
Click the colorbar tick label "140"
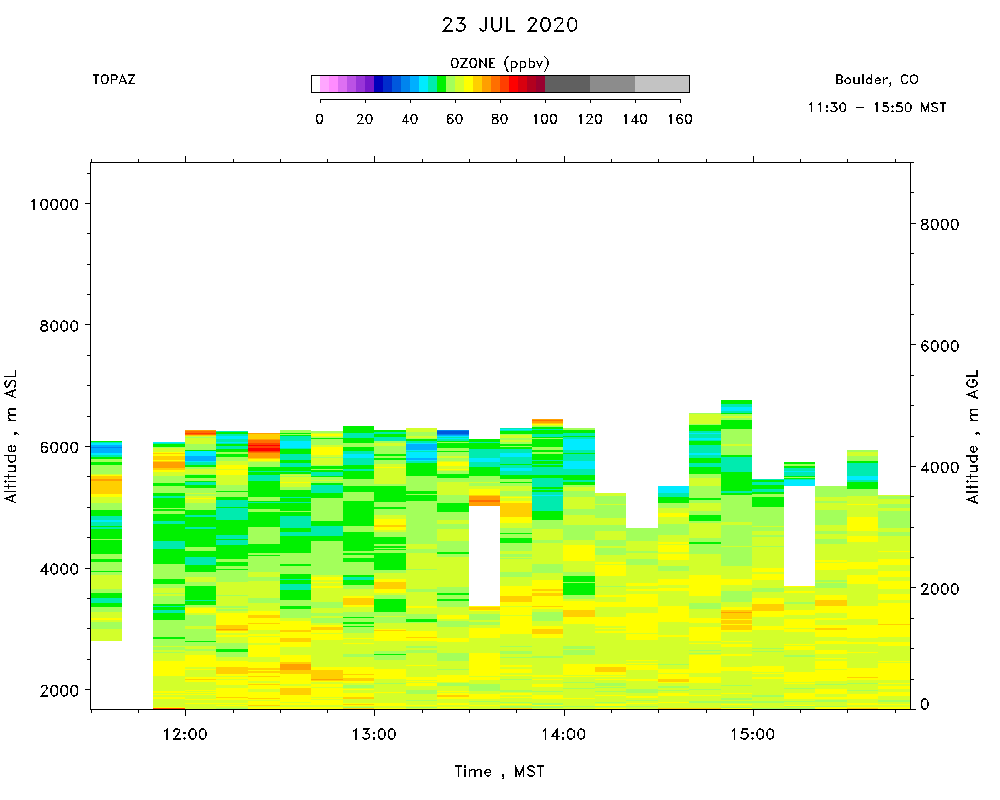(x=635, y=119)
